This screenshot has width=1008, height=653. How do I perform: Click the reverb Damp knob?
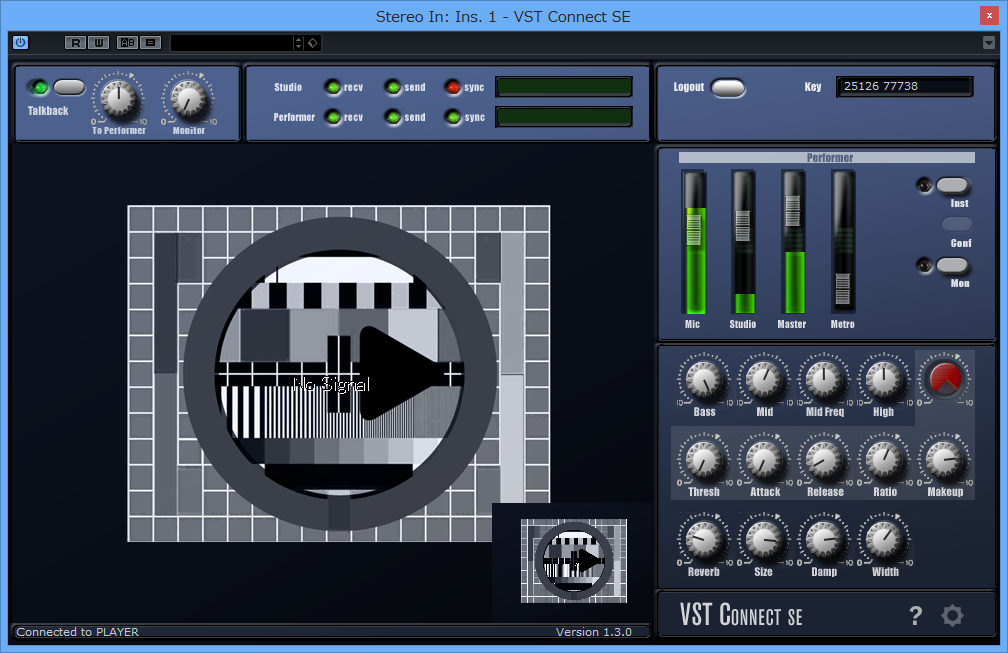(824, 539)
